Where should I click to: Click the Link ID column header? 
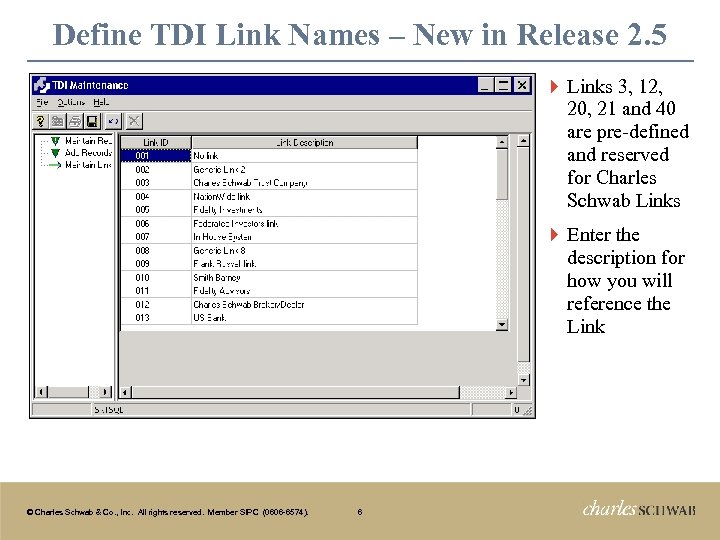click(156, 142)
